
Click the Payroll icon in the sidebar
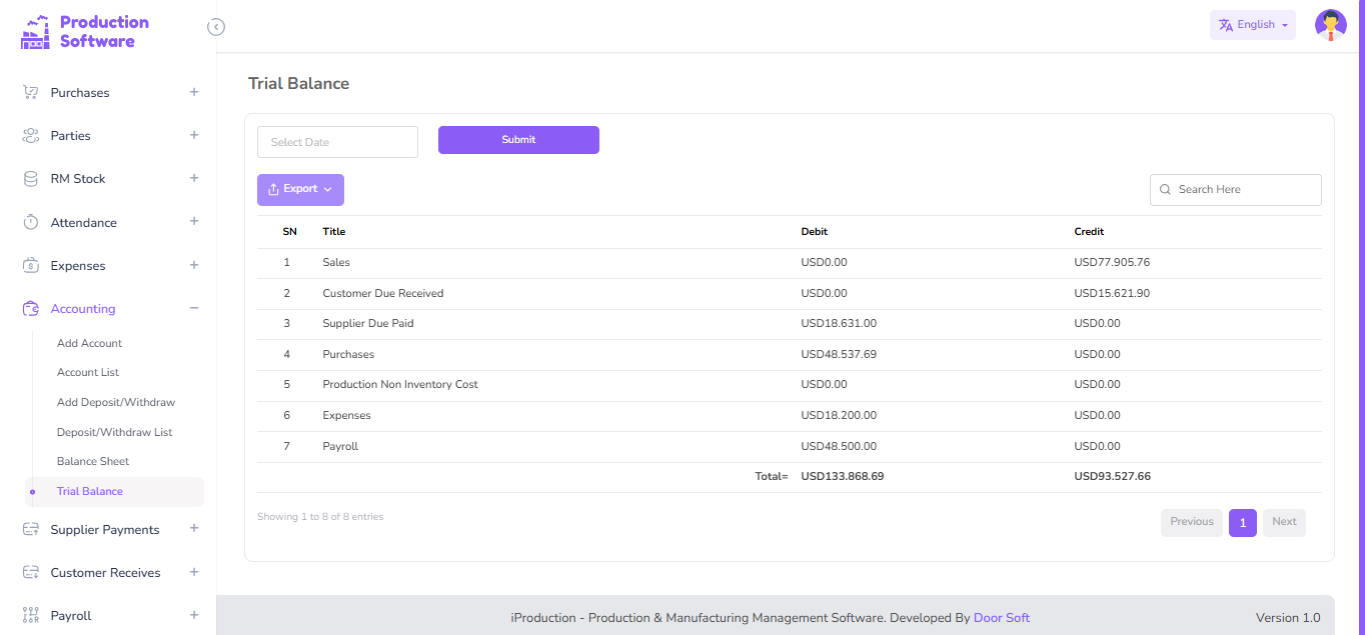point(30,614)
